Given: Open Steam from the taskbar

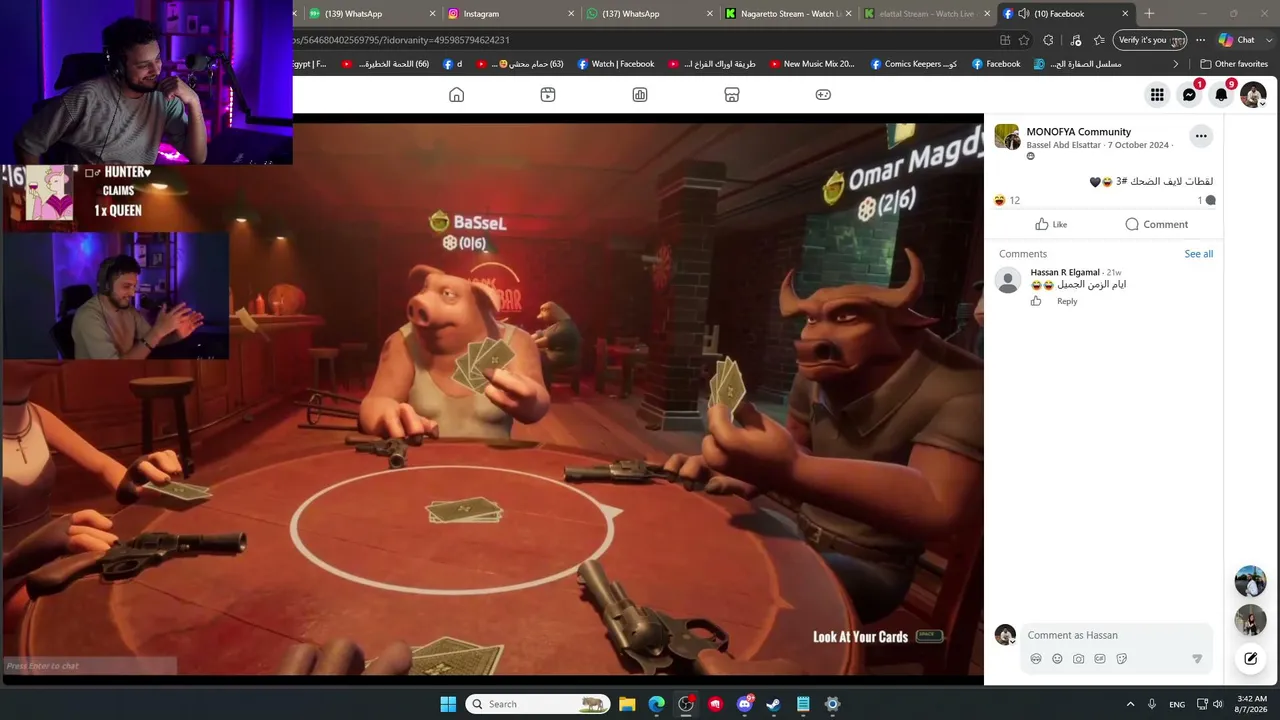Looking at the screenshot, I should tap(773, 704).
